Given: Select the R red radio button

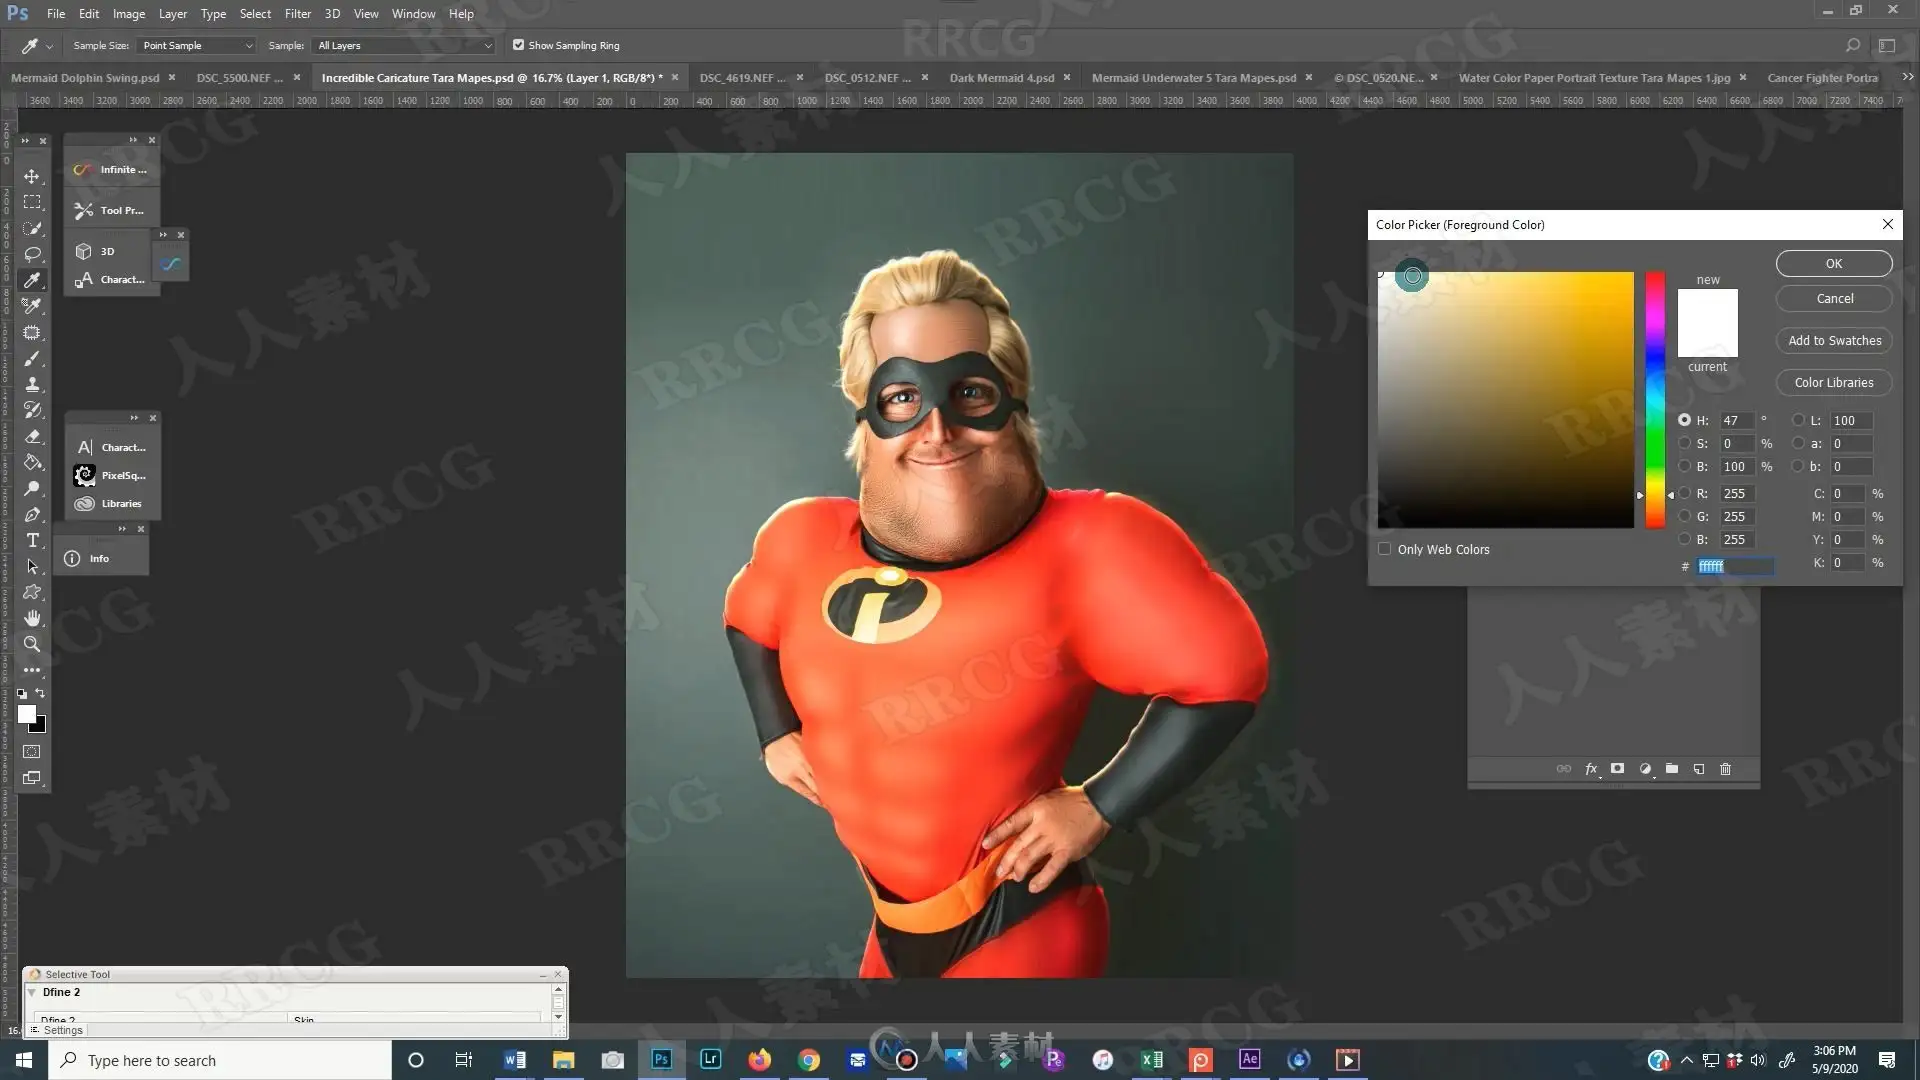Looking at the screenshot, I should [x=1685, y=493].
